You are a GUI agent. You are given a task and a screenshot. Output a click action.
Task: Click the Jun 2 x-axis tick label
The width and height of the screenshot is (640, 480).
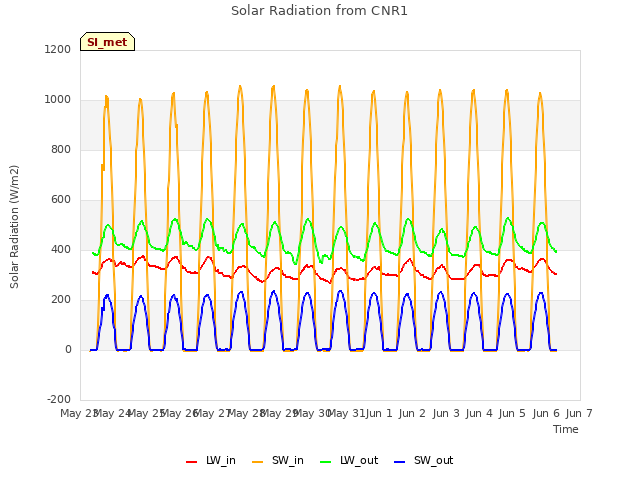412,413
